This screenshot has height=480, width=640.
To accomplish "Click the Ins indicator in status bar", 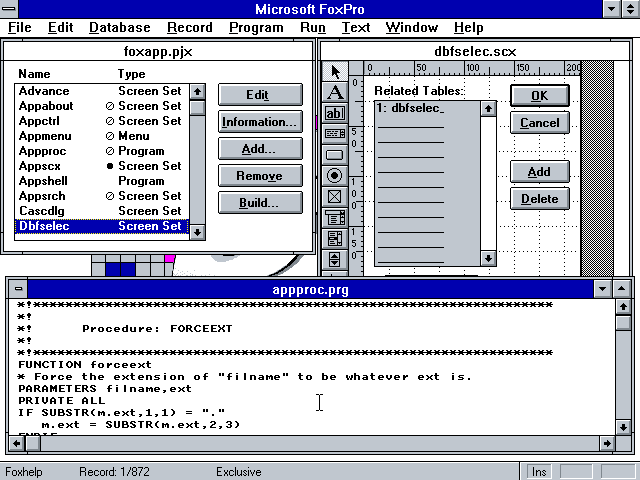I will pyautogui.click(x=539, y=472).
